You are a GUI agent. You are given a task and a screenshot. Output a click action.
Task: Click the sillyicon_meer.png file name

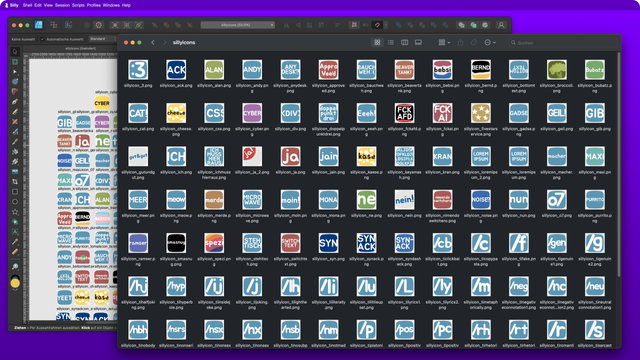(x=138, y=218)
